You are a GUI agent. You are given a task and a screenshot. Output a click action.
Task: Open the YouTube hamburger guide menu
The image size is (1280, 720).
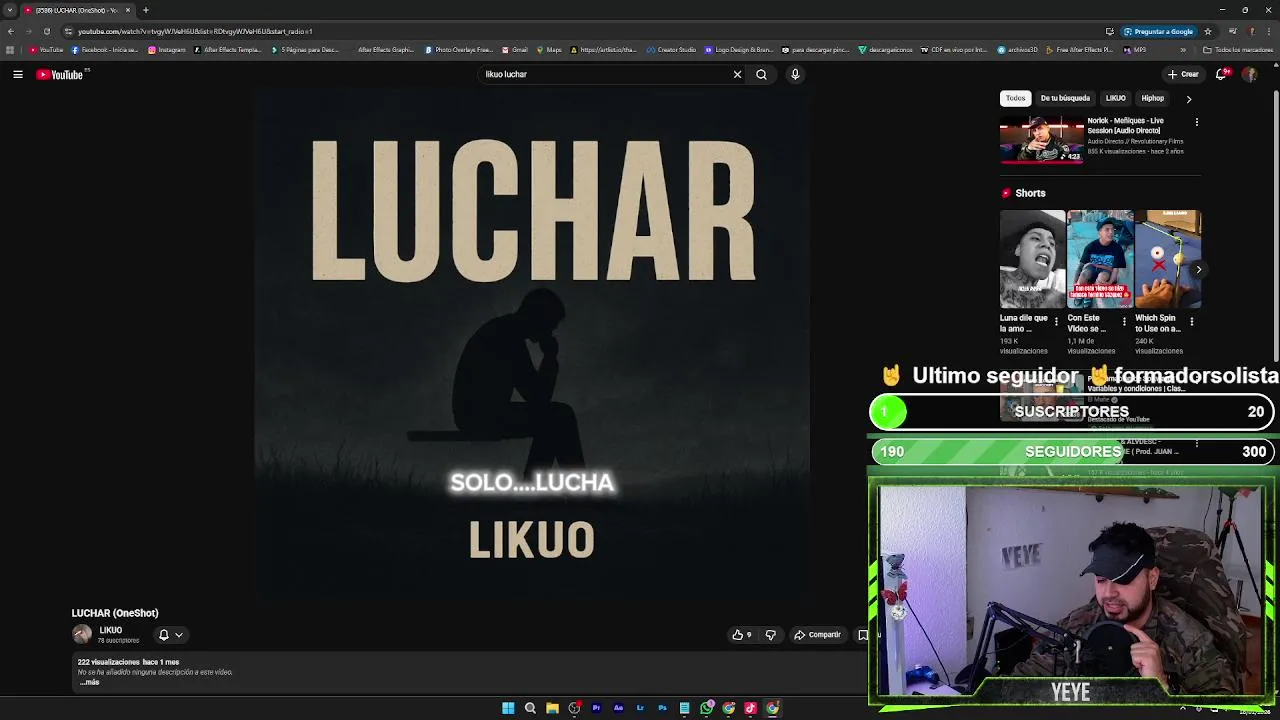[18, 74]
